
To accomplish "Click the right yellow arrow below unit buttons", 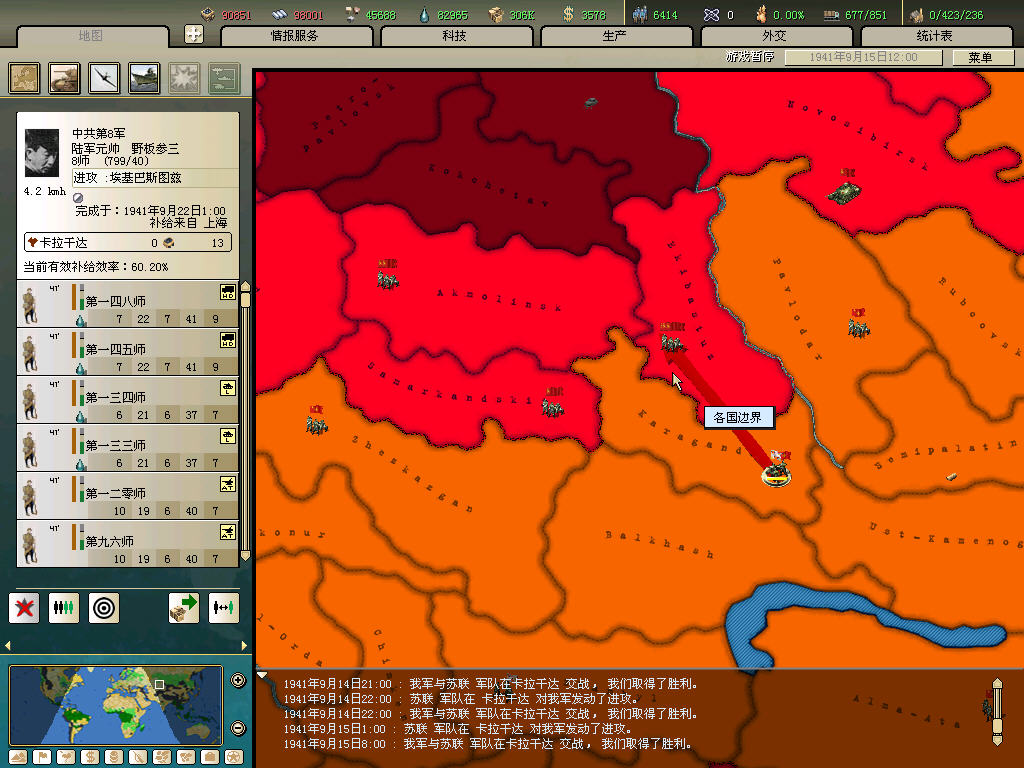I will pos(244,645).
